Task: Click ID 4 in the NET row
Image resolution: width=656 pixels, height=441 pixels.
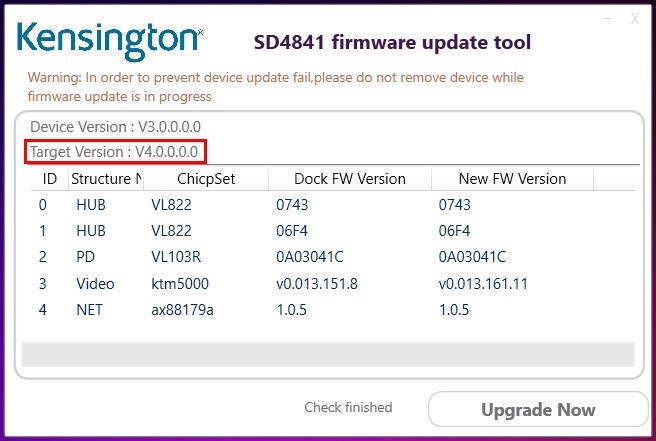Action: coord(43,310)
